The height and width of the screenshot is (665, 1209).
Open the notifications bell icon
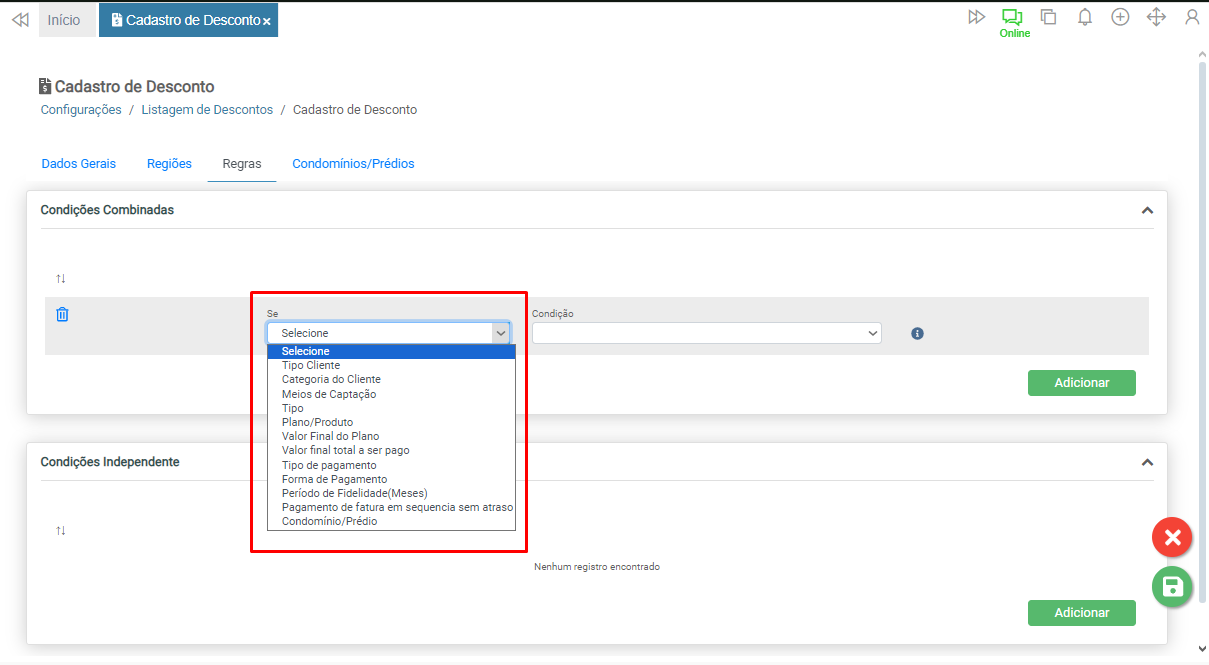point(1084,17)
